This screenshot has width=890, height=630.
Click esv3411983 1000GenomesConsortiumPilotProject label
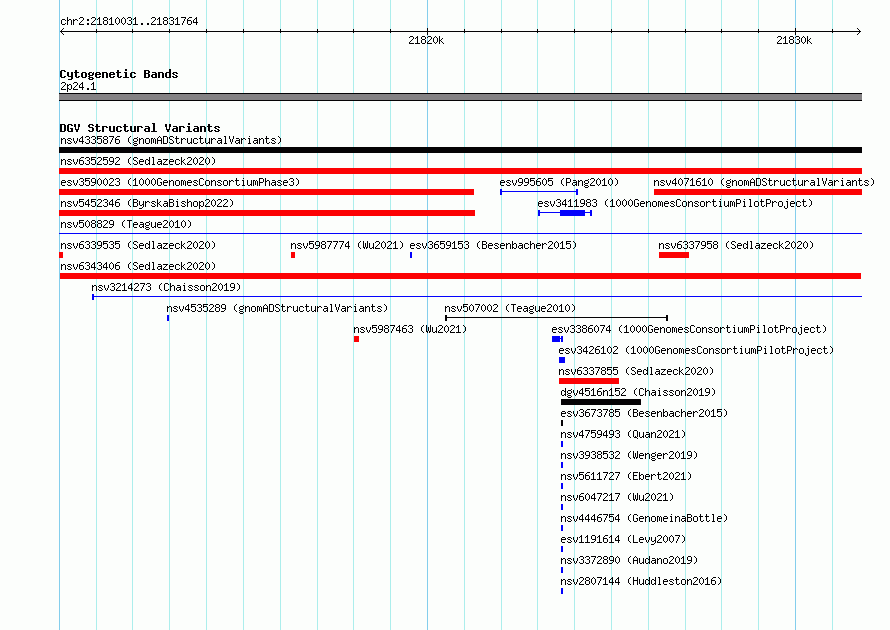[675, 203]
